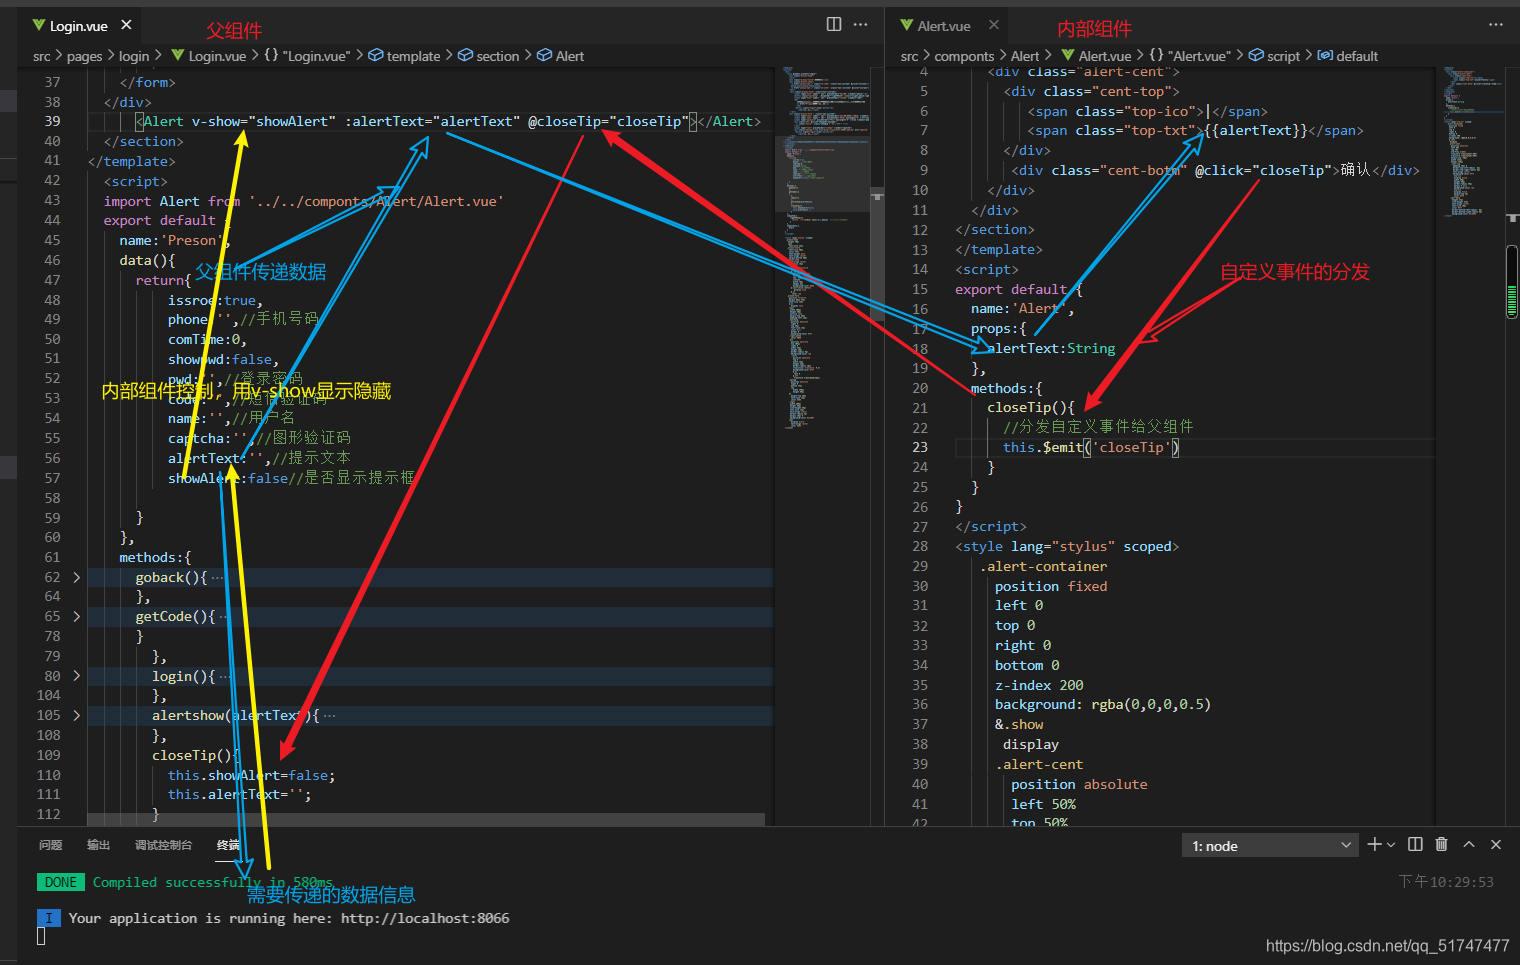Open more actions menu for Login.vue editor group
This screenshot has width=1520, height=965.
pyautogui.click(x=861, y=24)
